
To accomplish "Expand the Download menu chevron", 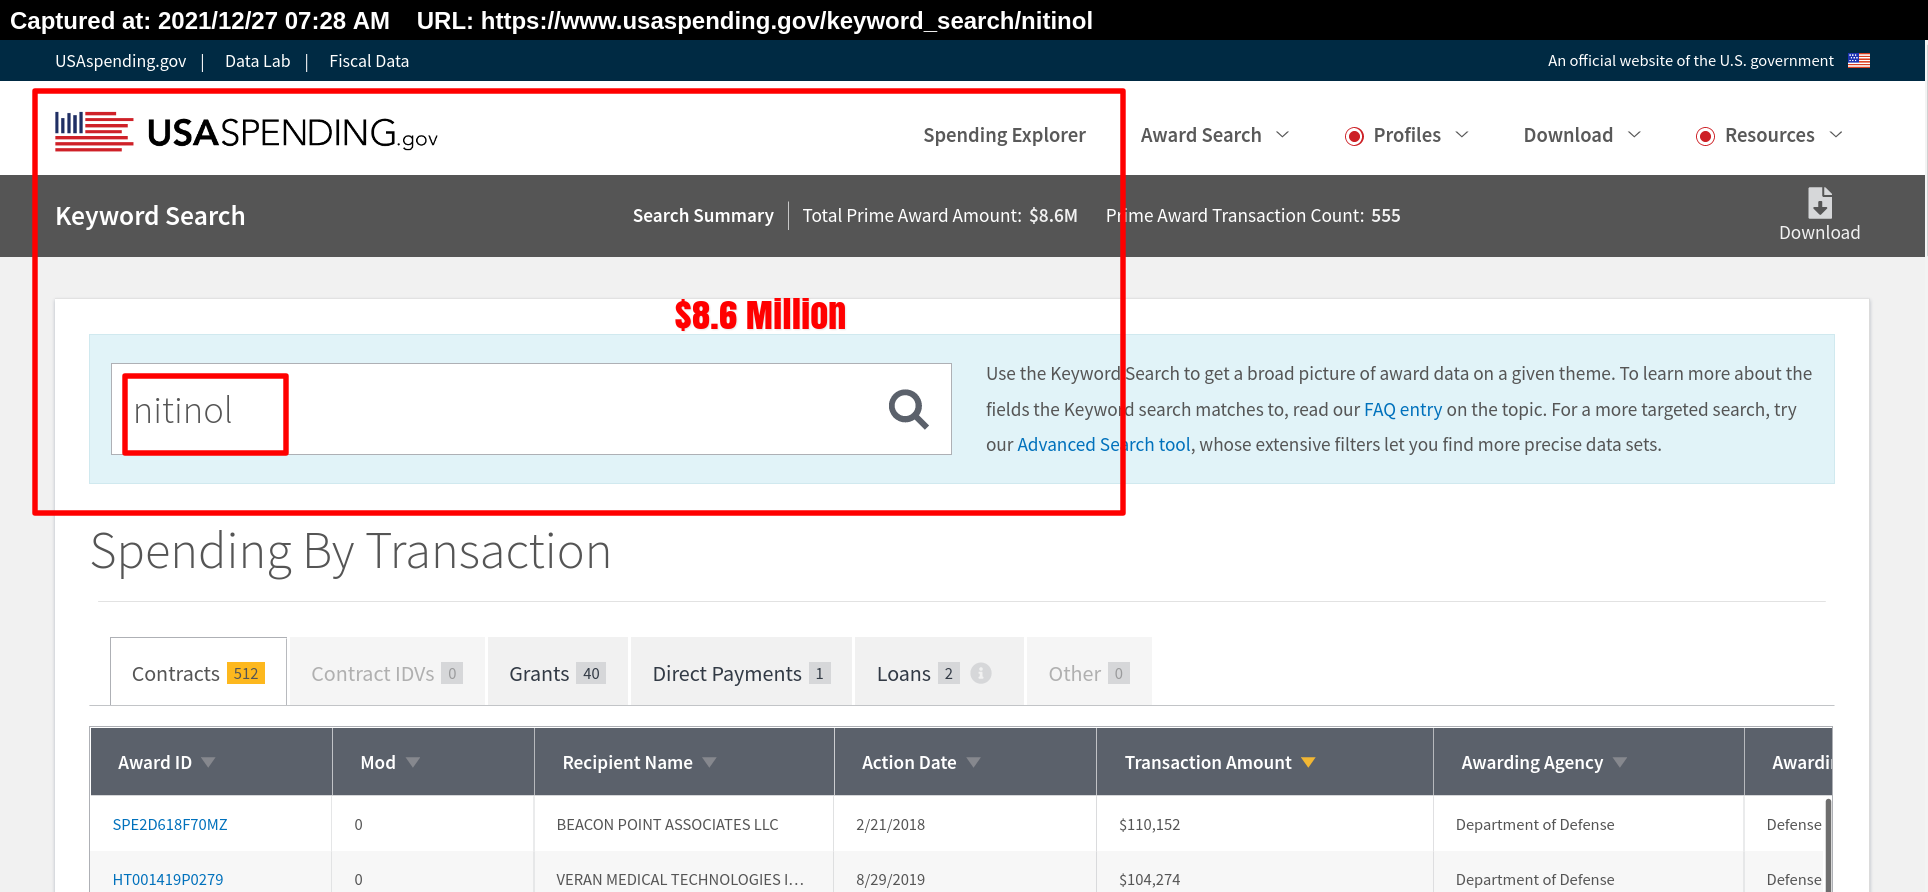I will [x=1635, y=134].
